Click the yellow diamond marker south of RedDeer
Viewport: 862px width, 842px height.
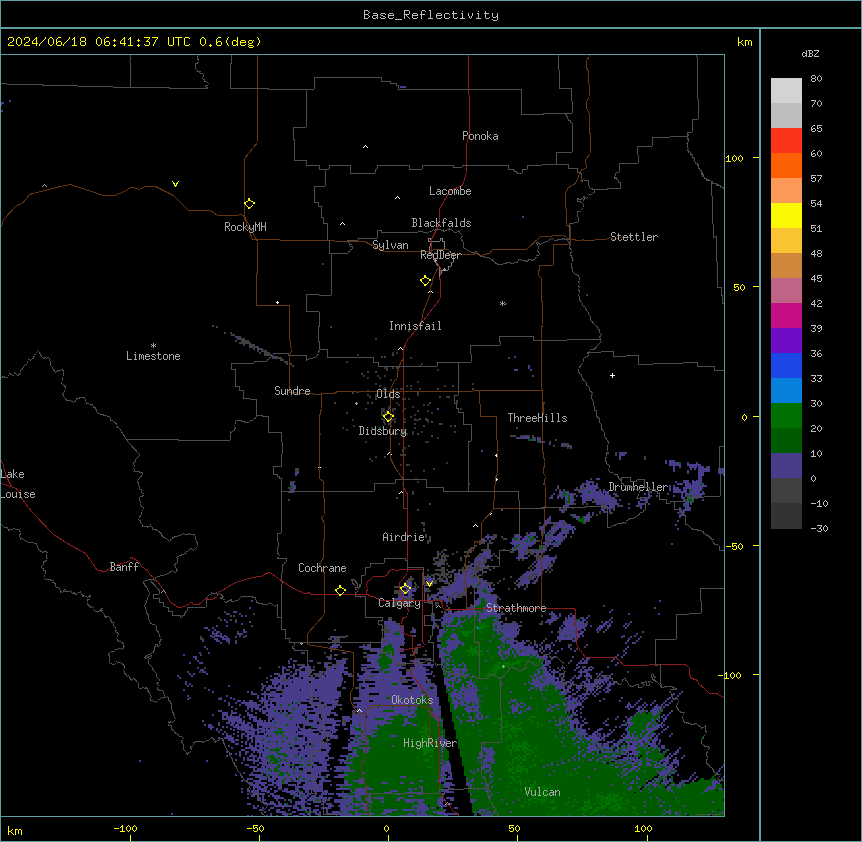tap(426, 281)
